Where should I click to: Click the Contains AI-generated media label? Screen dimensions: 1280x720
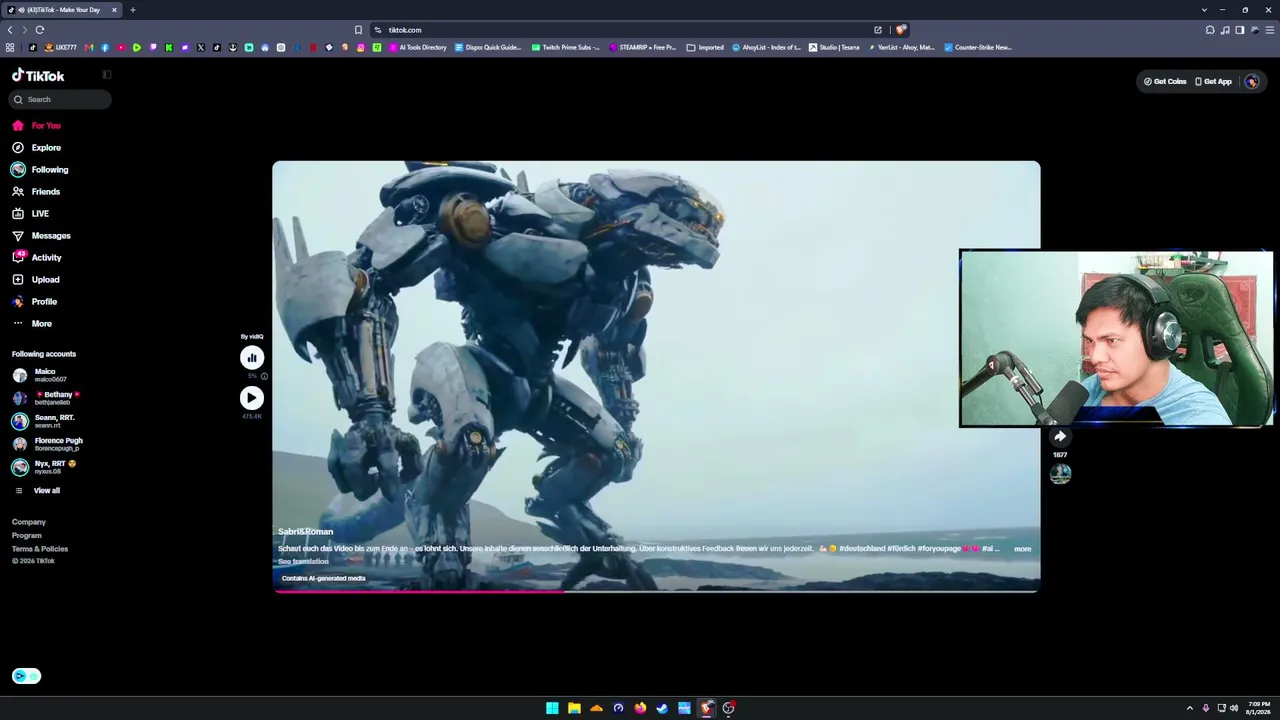click(323, 578)
